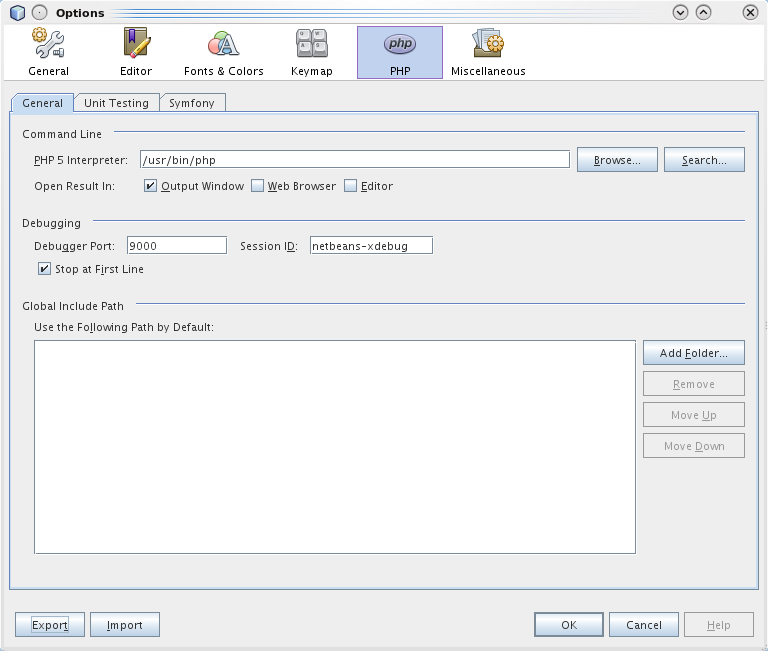This screenshot has height=651, width=768.
Task: Confirm with the OK button
Action: pyautogui.click(x=569, y=625)
